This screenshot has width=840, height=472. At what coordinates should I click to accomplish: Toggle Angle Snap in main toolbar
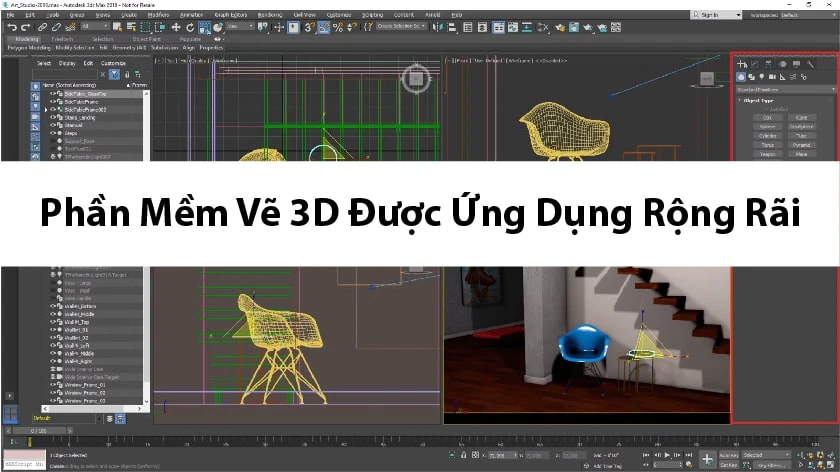(x=324, y=27)
